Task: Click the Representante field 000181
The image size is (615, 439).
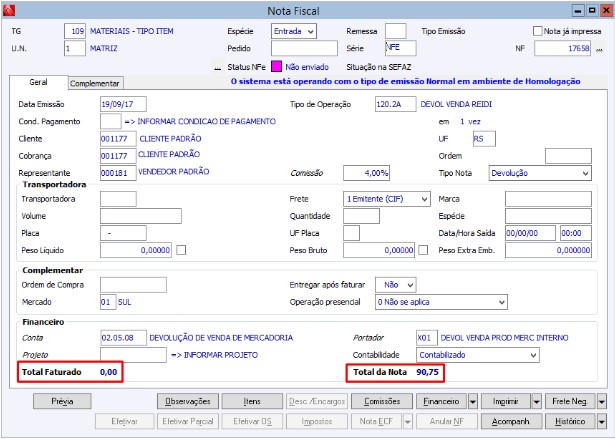Action: [x=118, y=173]
